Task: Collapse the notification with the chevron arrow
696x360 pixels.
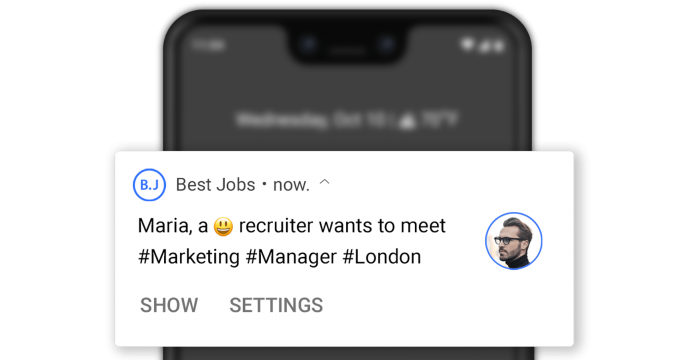Action: (x=325, y=182)
